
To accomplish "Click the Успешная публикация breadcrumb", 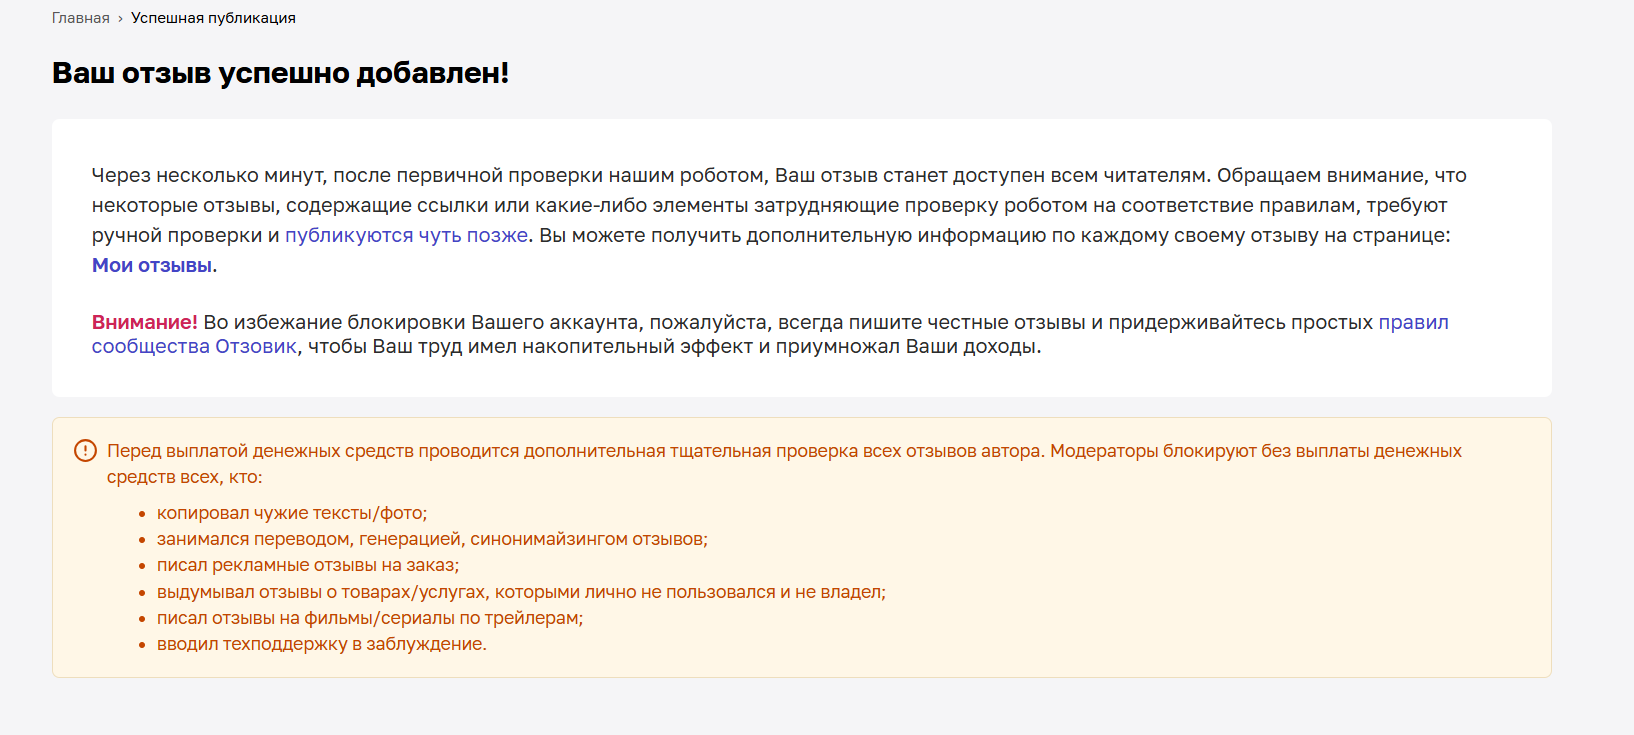I will click(x=213, y=18).
